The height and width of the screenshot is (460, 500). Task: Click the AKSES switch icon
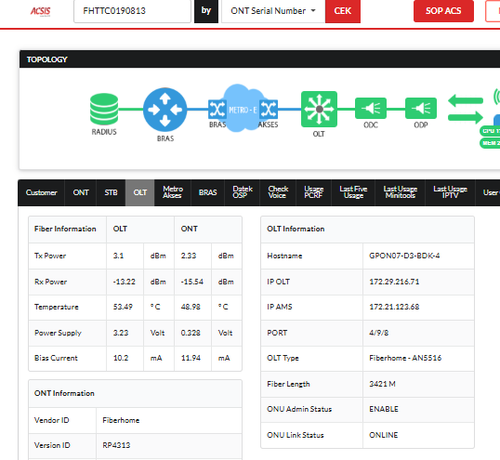(269, 109)
